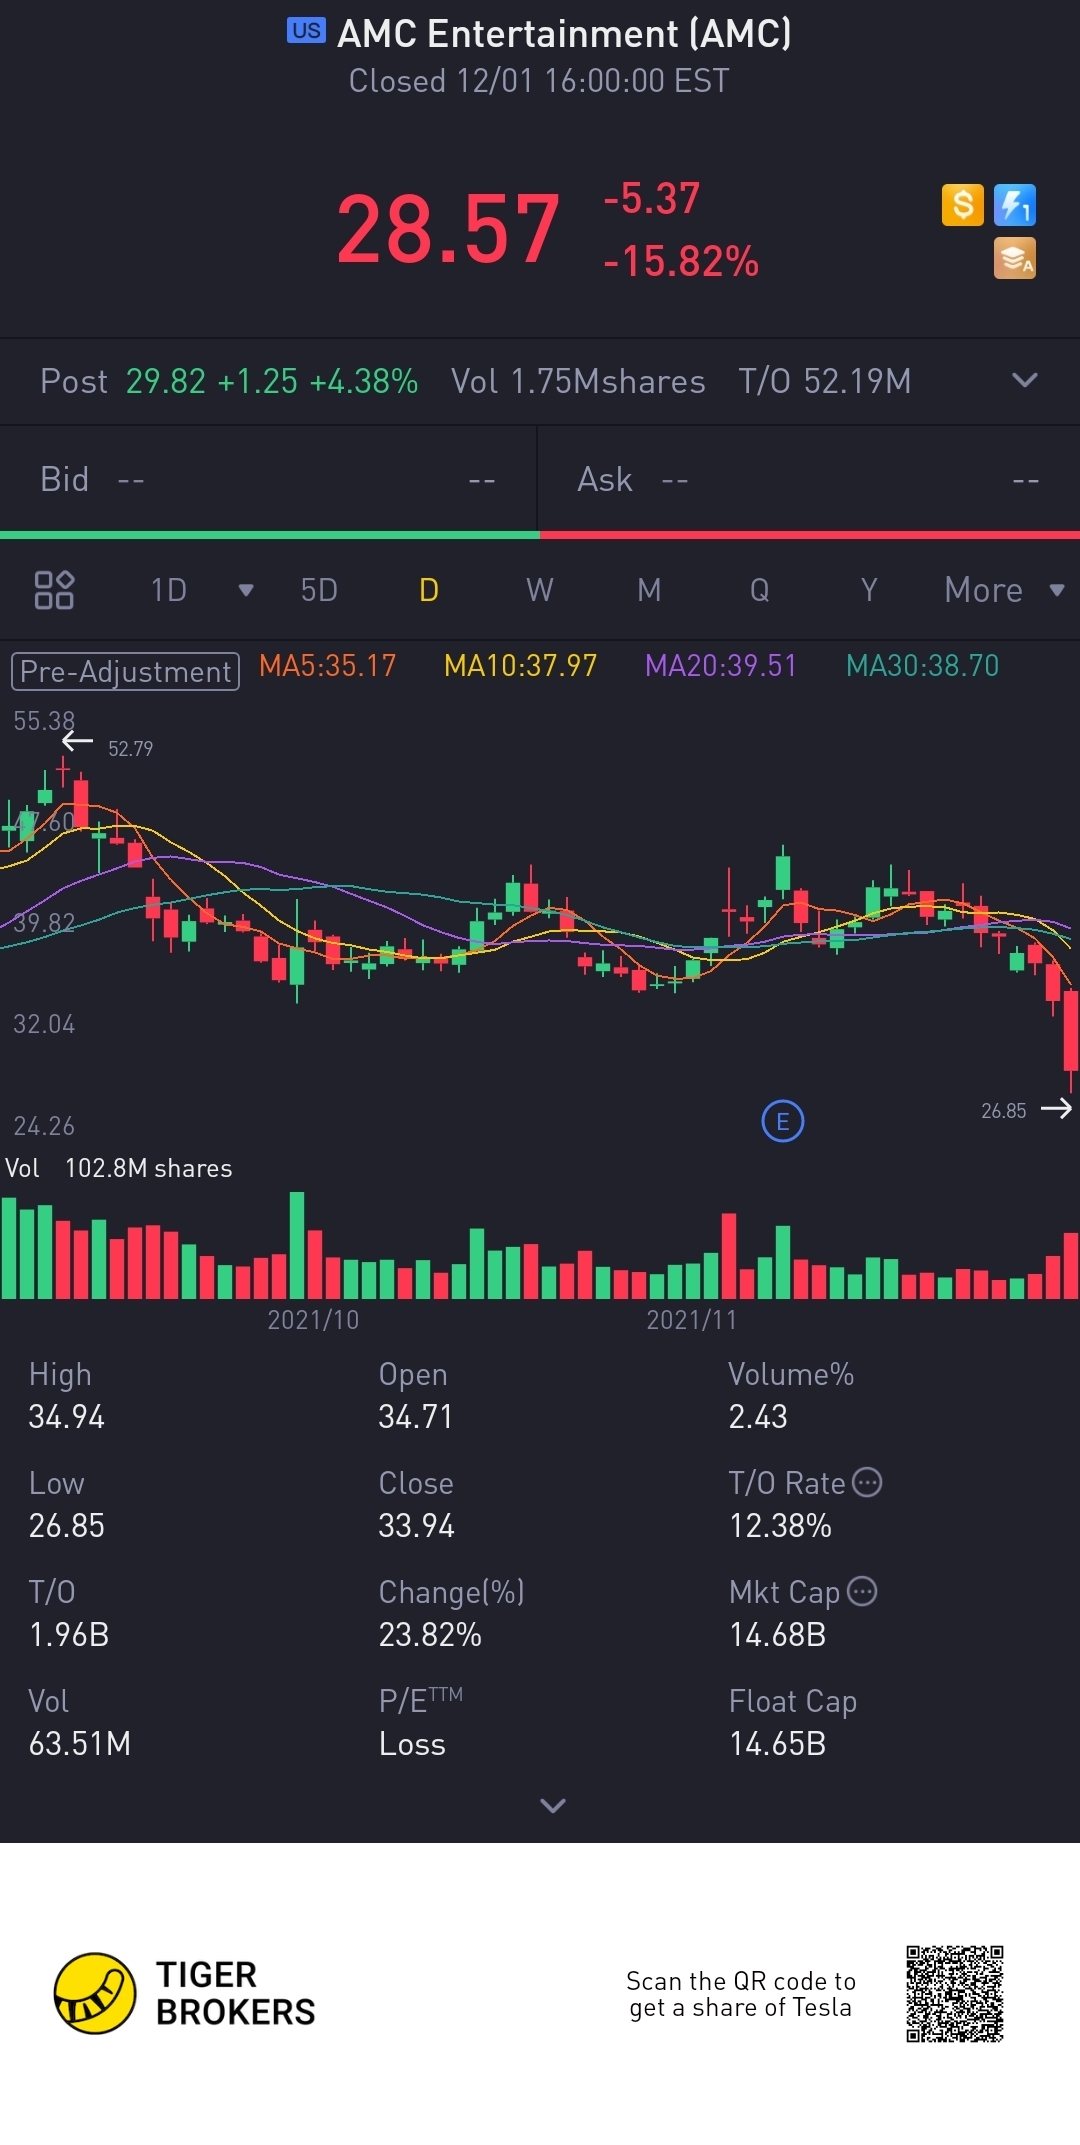The image size is (1080, 2145).
Task: Tap the T/O 1.96B value
Action: coord(68,1635)
